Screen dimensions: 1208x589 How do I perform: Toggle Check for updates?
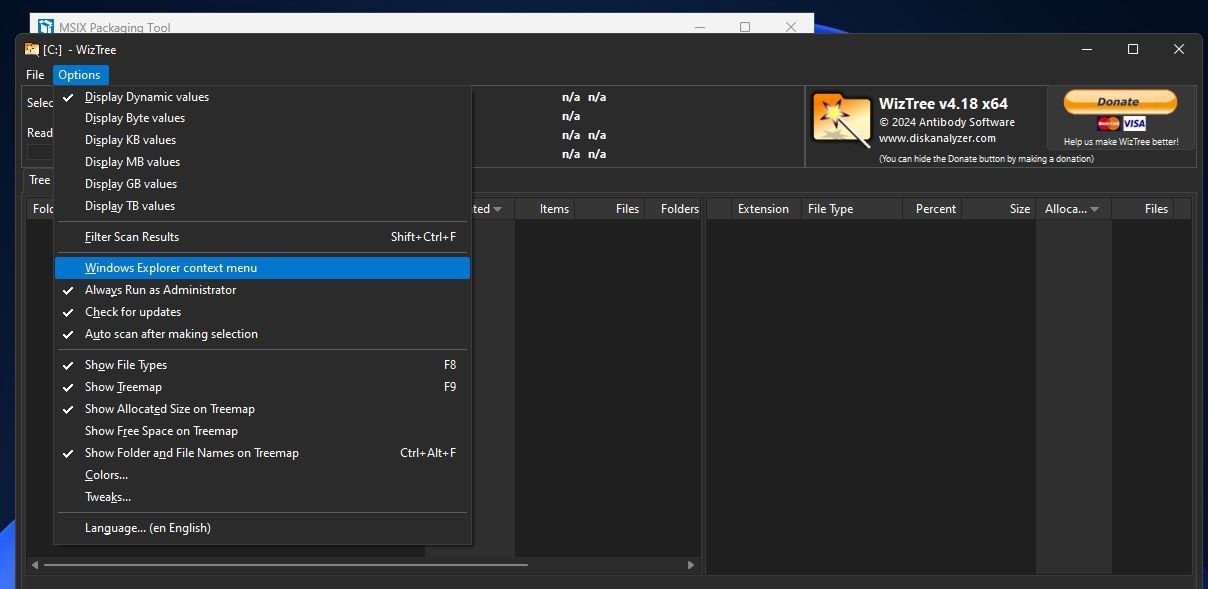[133, 311]
